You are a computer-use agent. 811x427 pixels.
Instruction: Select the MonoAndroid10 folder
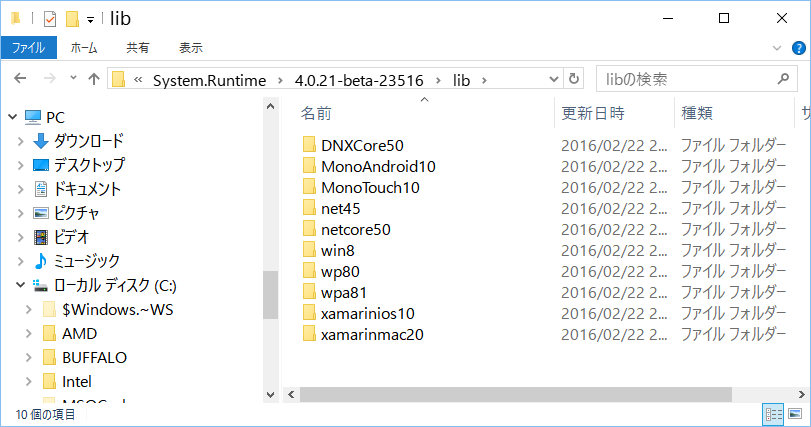coord(378,166)
